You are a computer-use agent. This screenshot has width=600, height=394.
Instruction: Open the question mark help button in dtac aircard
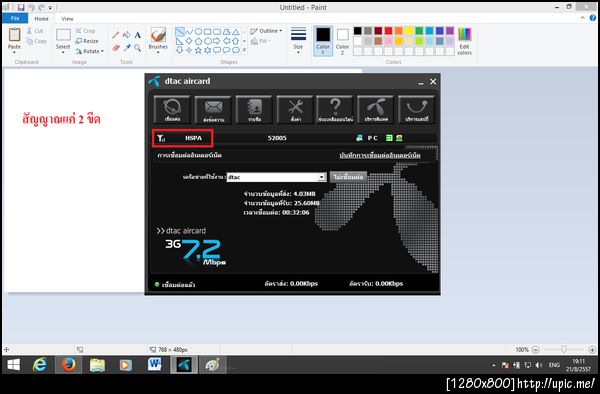[x=336, y=110]
